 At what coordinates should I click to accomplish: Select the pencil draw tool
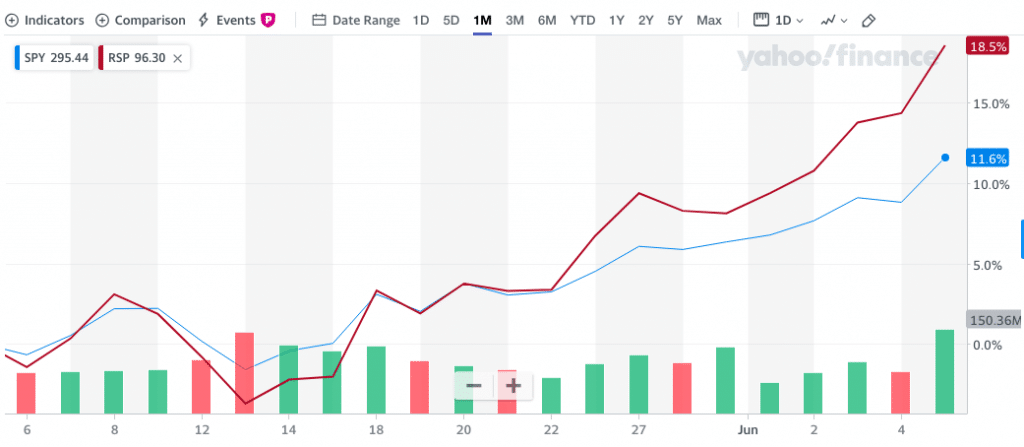tap(868, 21)
